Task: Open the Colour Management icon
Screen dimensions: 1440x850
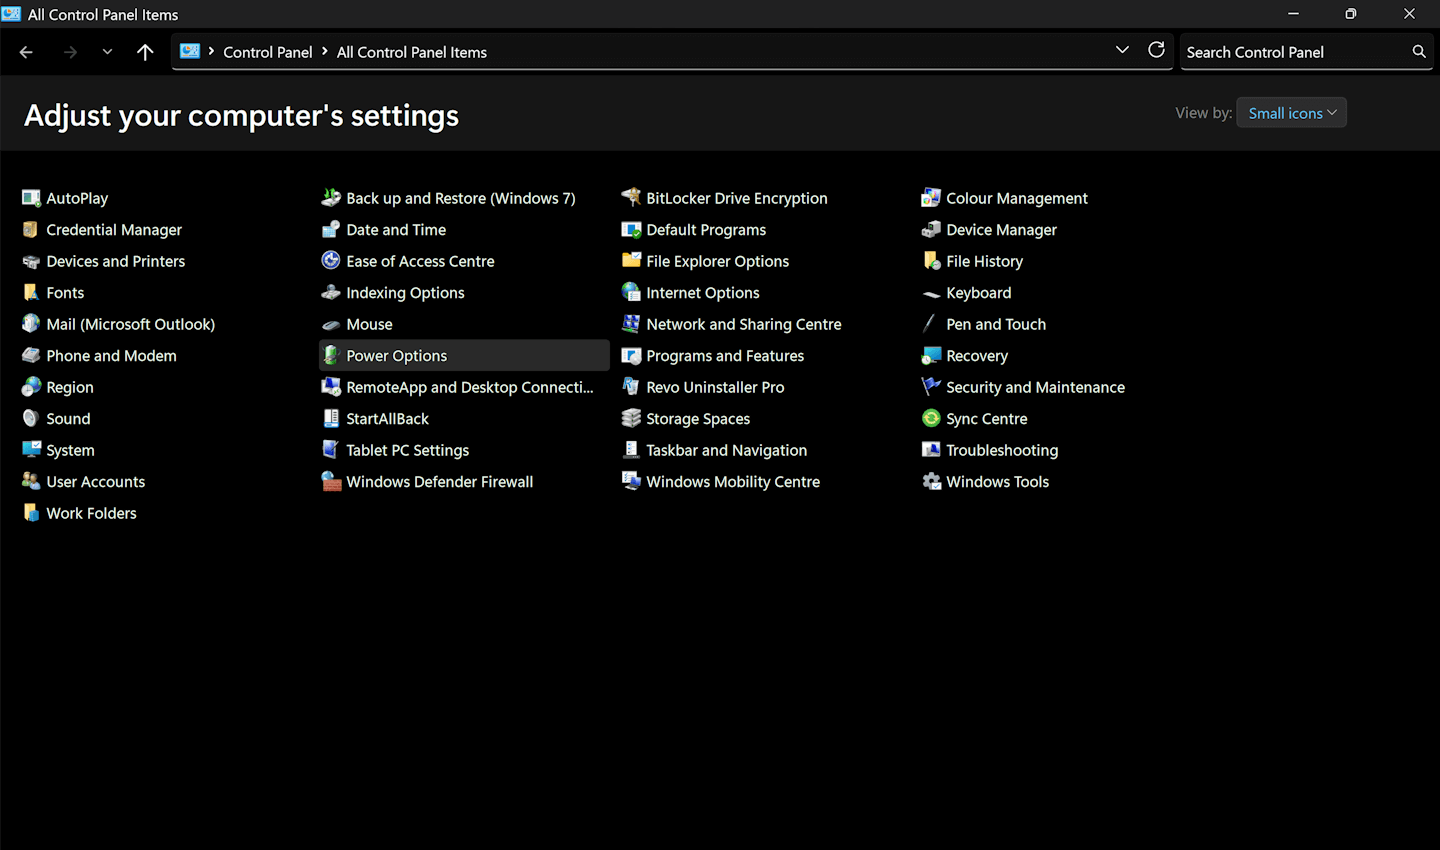Action: [931, 198]
